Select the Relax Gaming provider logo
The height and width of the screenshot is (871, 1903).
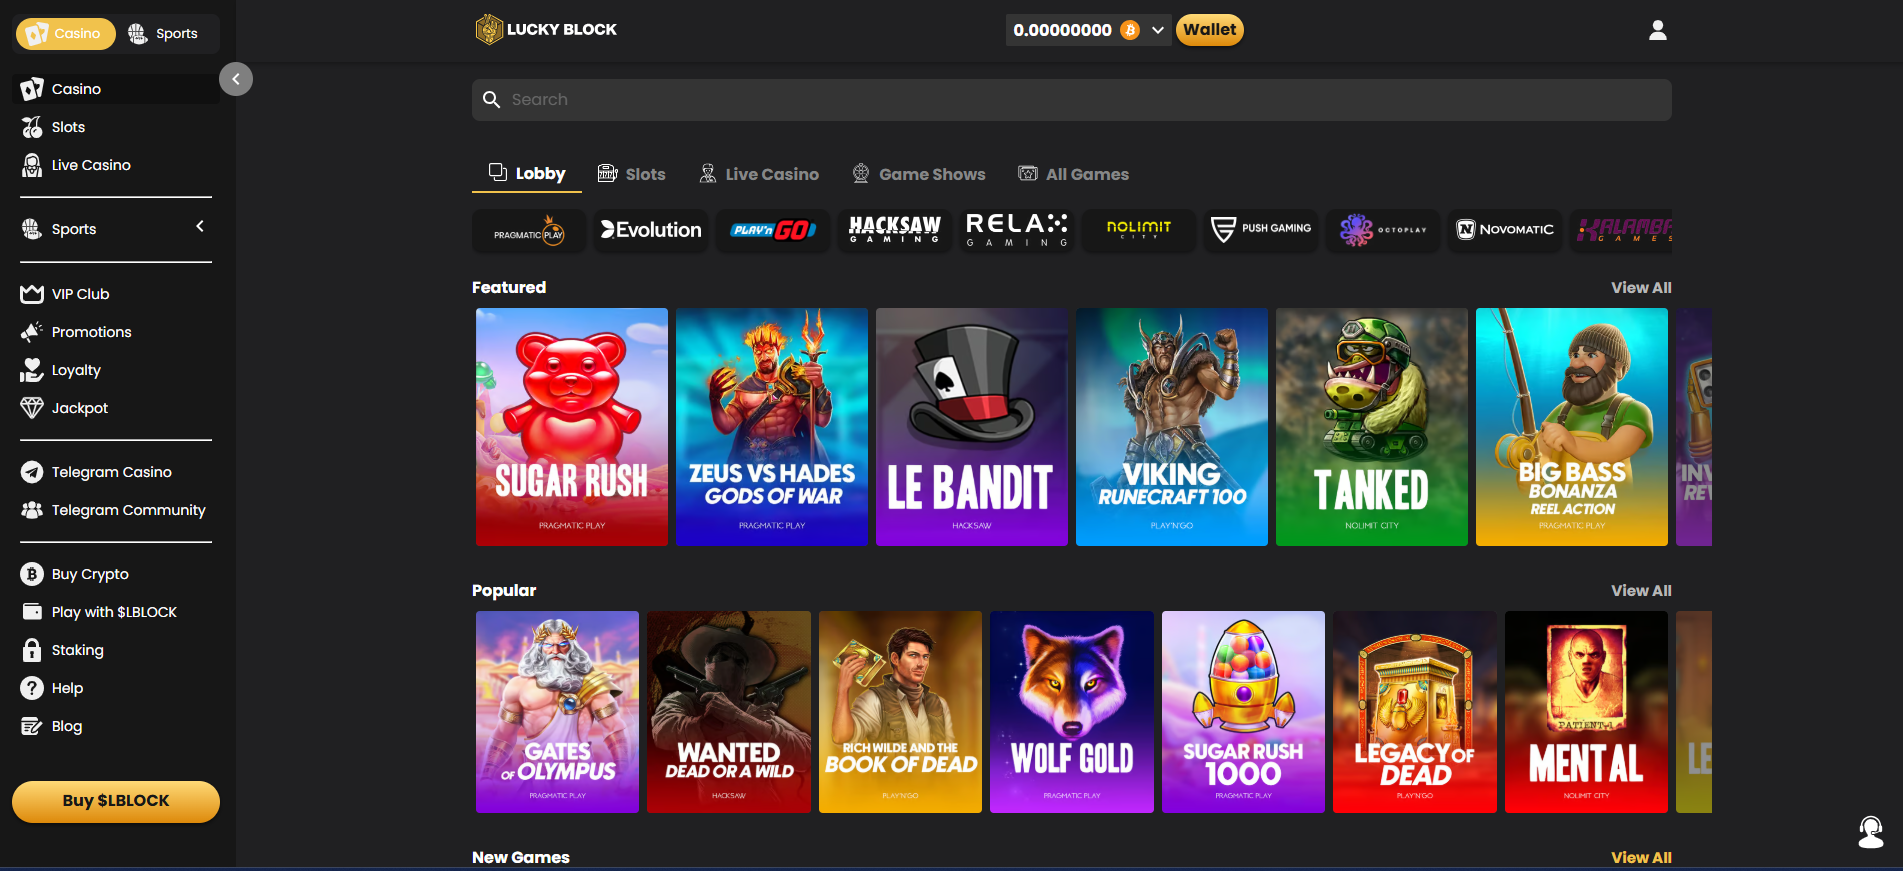pyautogui.click(x=1017, y=230)
